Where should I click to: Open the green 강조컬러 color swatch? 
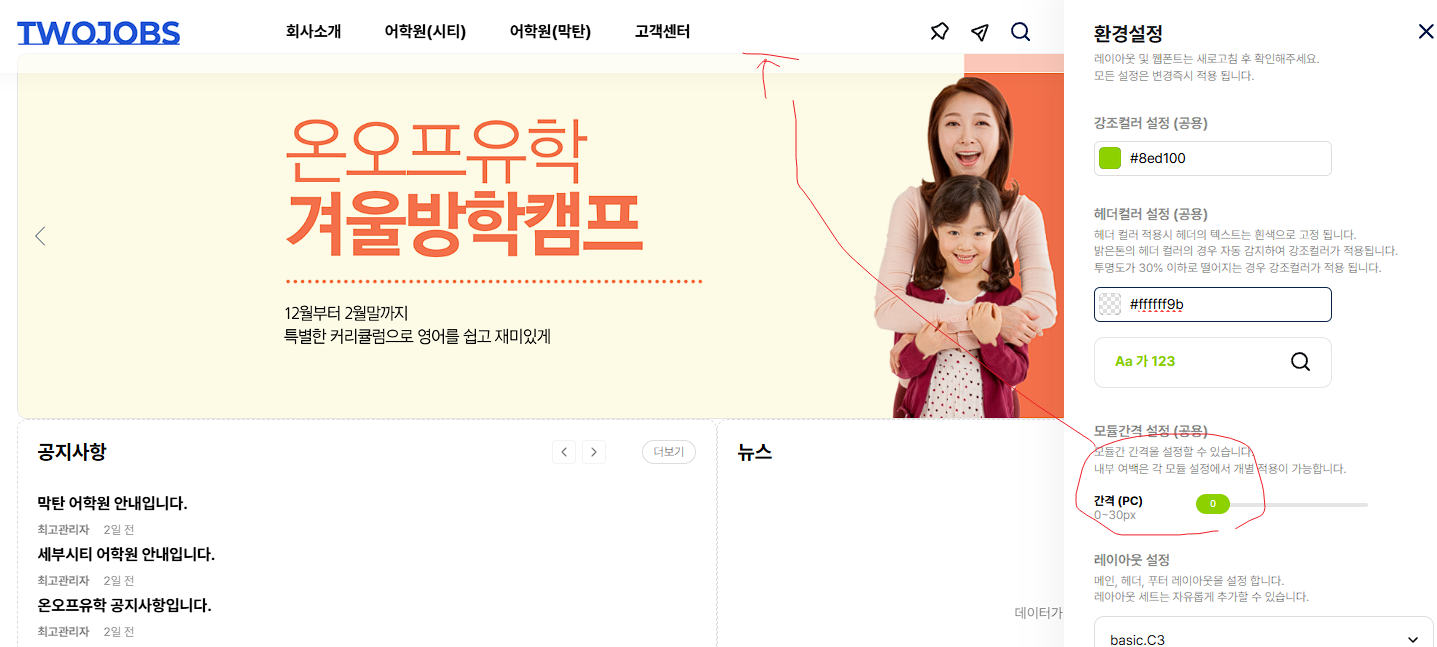[x=1110, y=158]
